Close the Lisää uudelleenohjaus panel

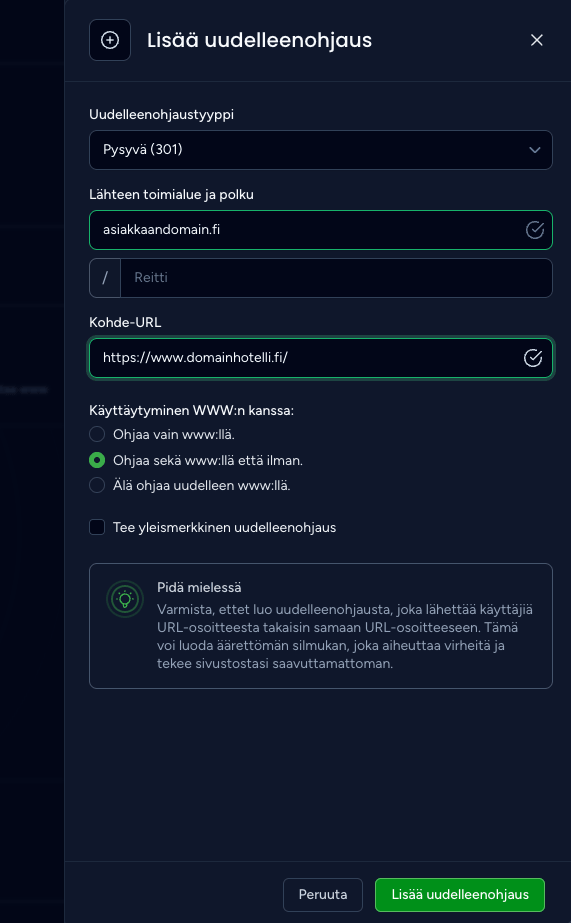tap(536, 40)
